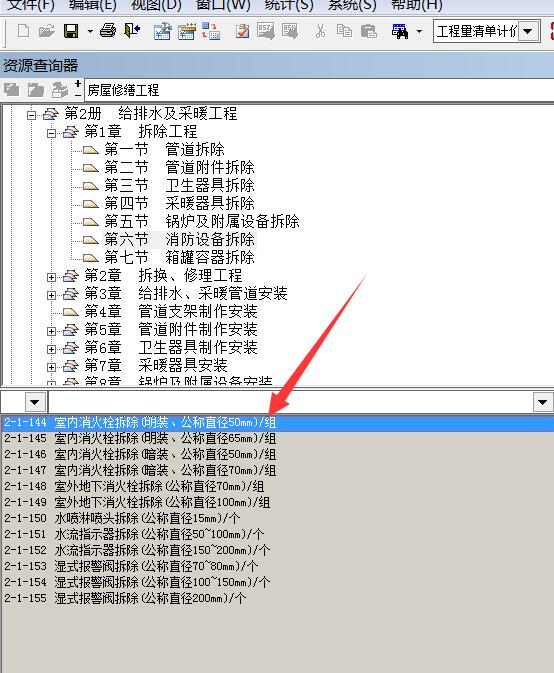Open the 窗口(W) menu
The image size is (554, 673).
[223, 5]
